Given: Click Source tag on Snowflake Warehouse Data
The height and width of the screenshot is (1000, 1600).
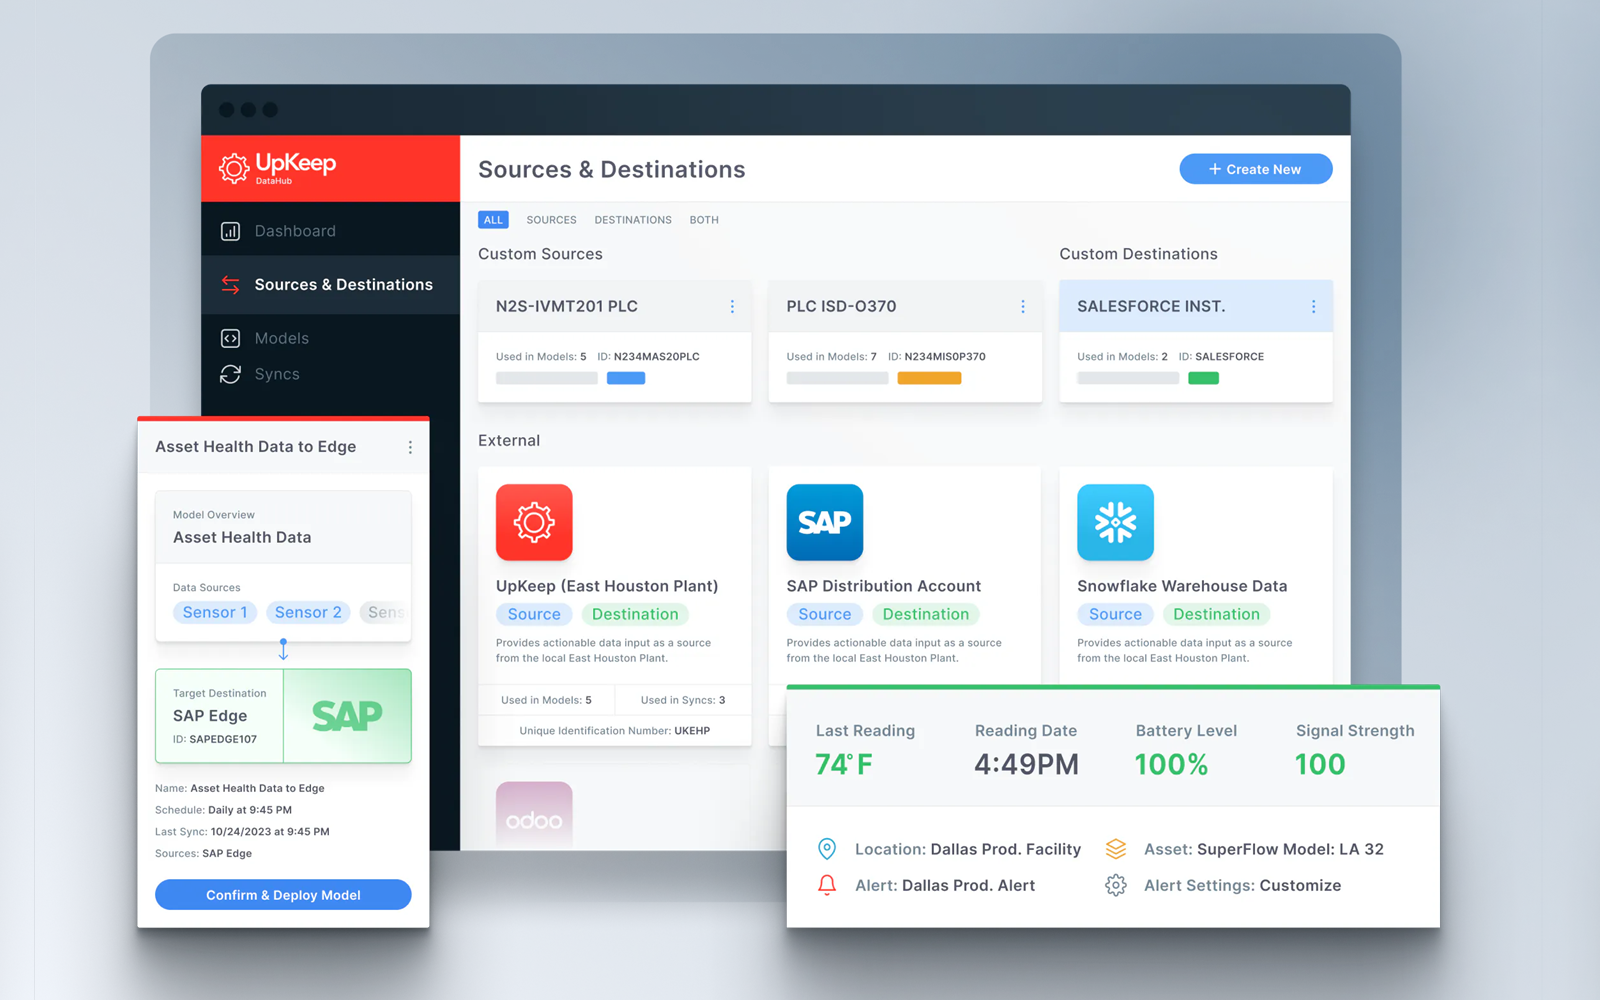Looking at the screenshot, I should 1115,614.
